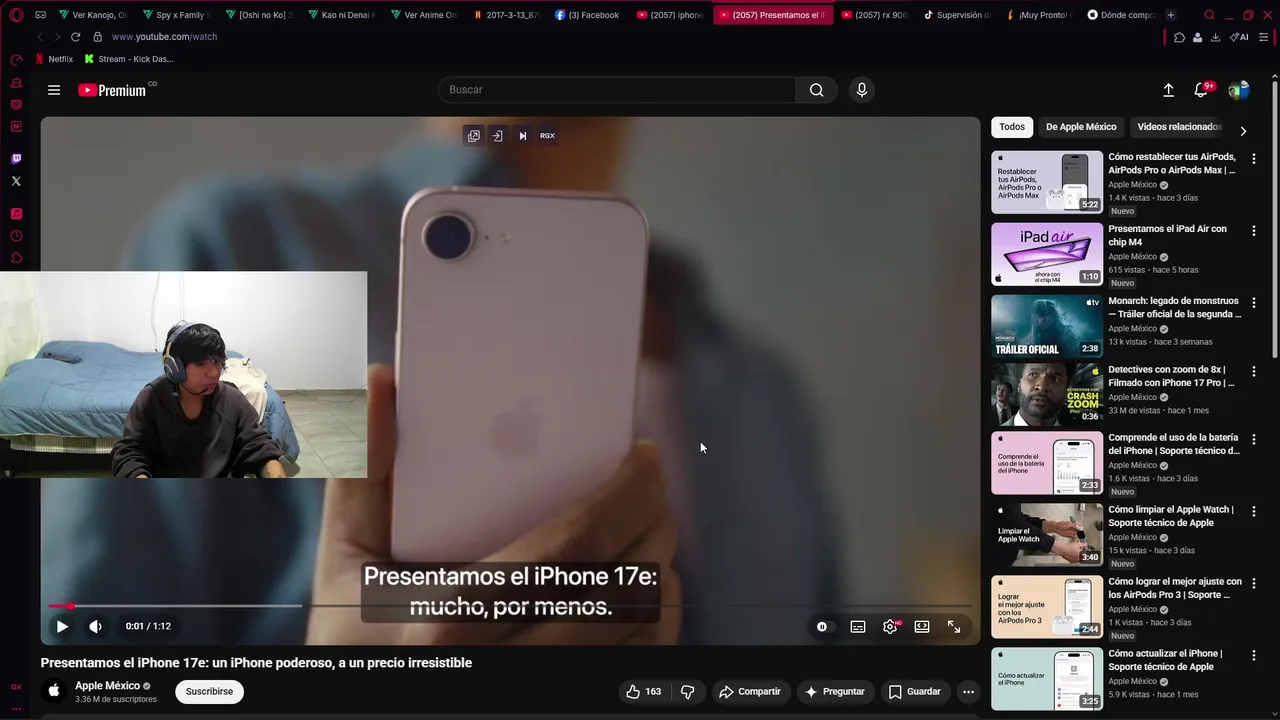Like the video with 163 likes

pyautogui.click(x=643, y=691)
